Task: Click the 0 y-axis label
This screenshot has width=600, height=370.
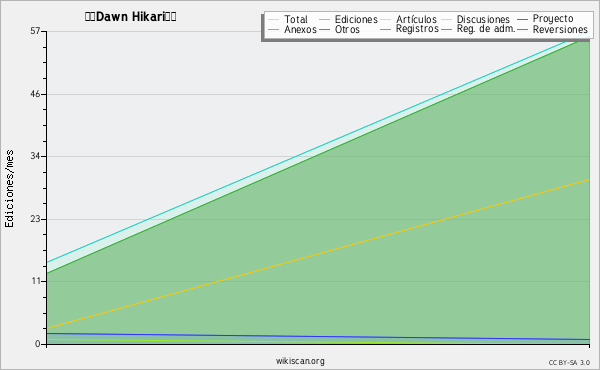Action: (x=38, y=344)
